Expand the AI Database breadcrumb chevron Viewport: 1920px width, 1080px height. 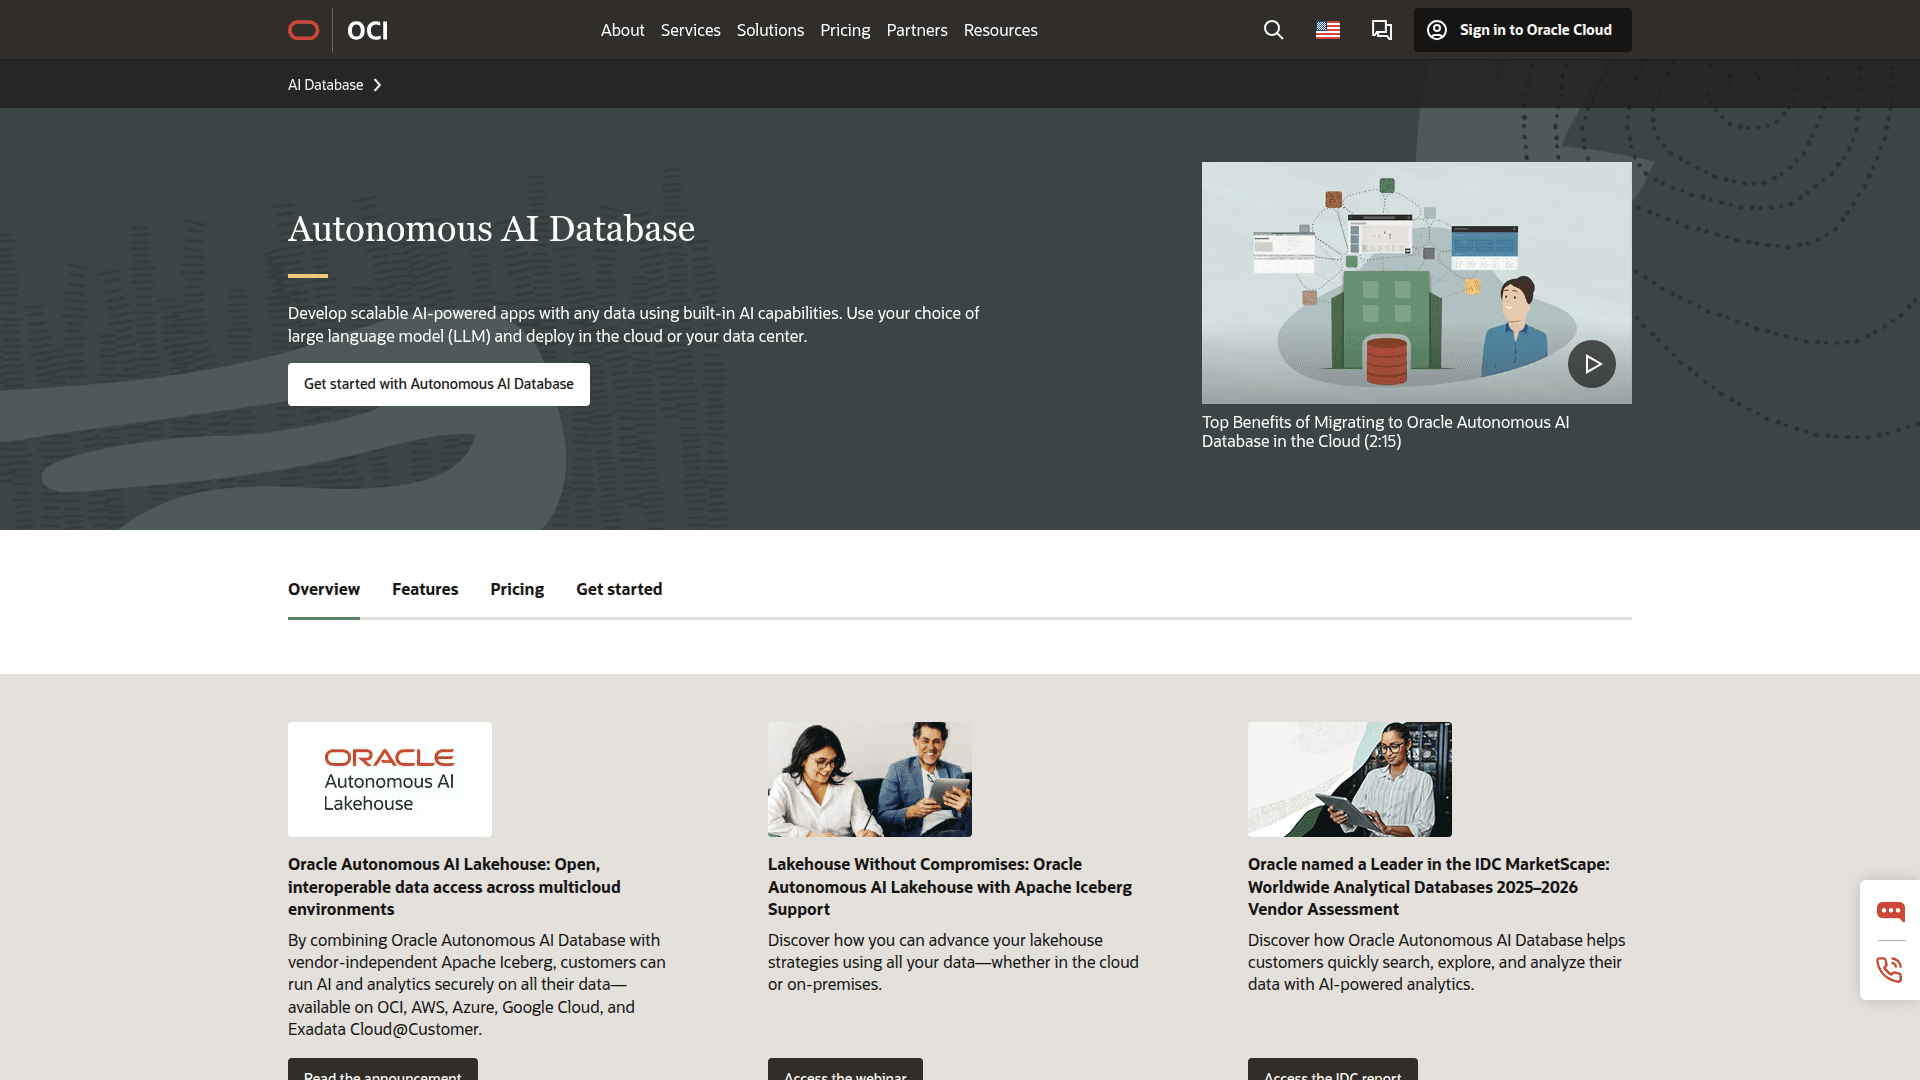click(x=378, y=85)
